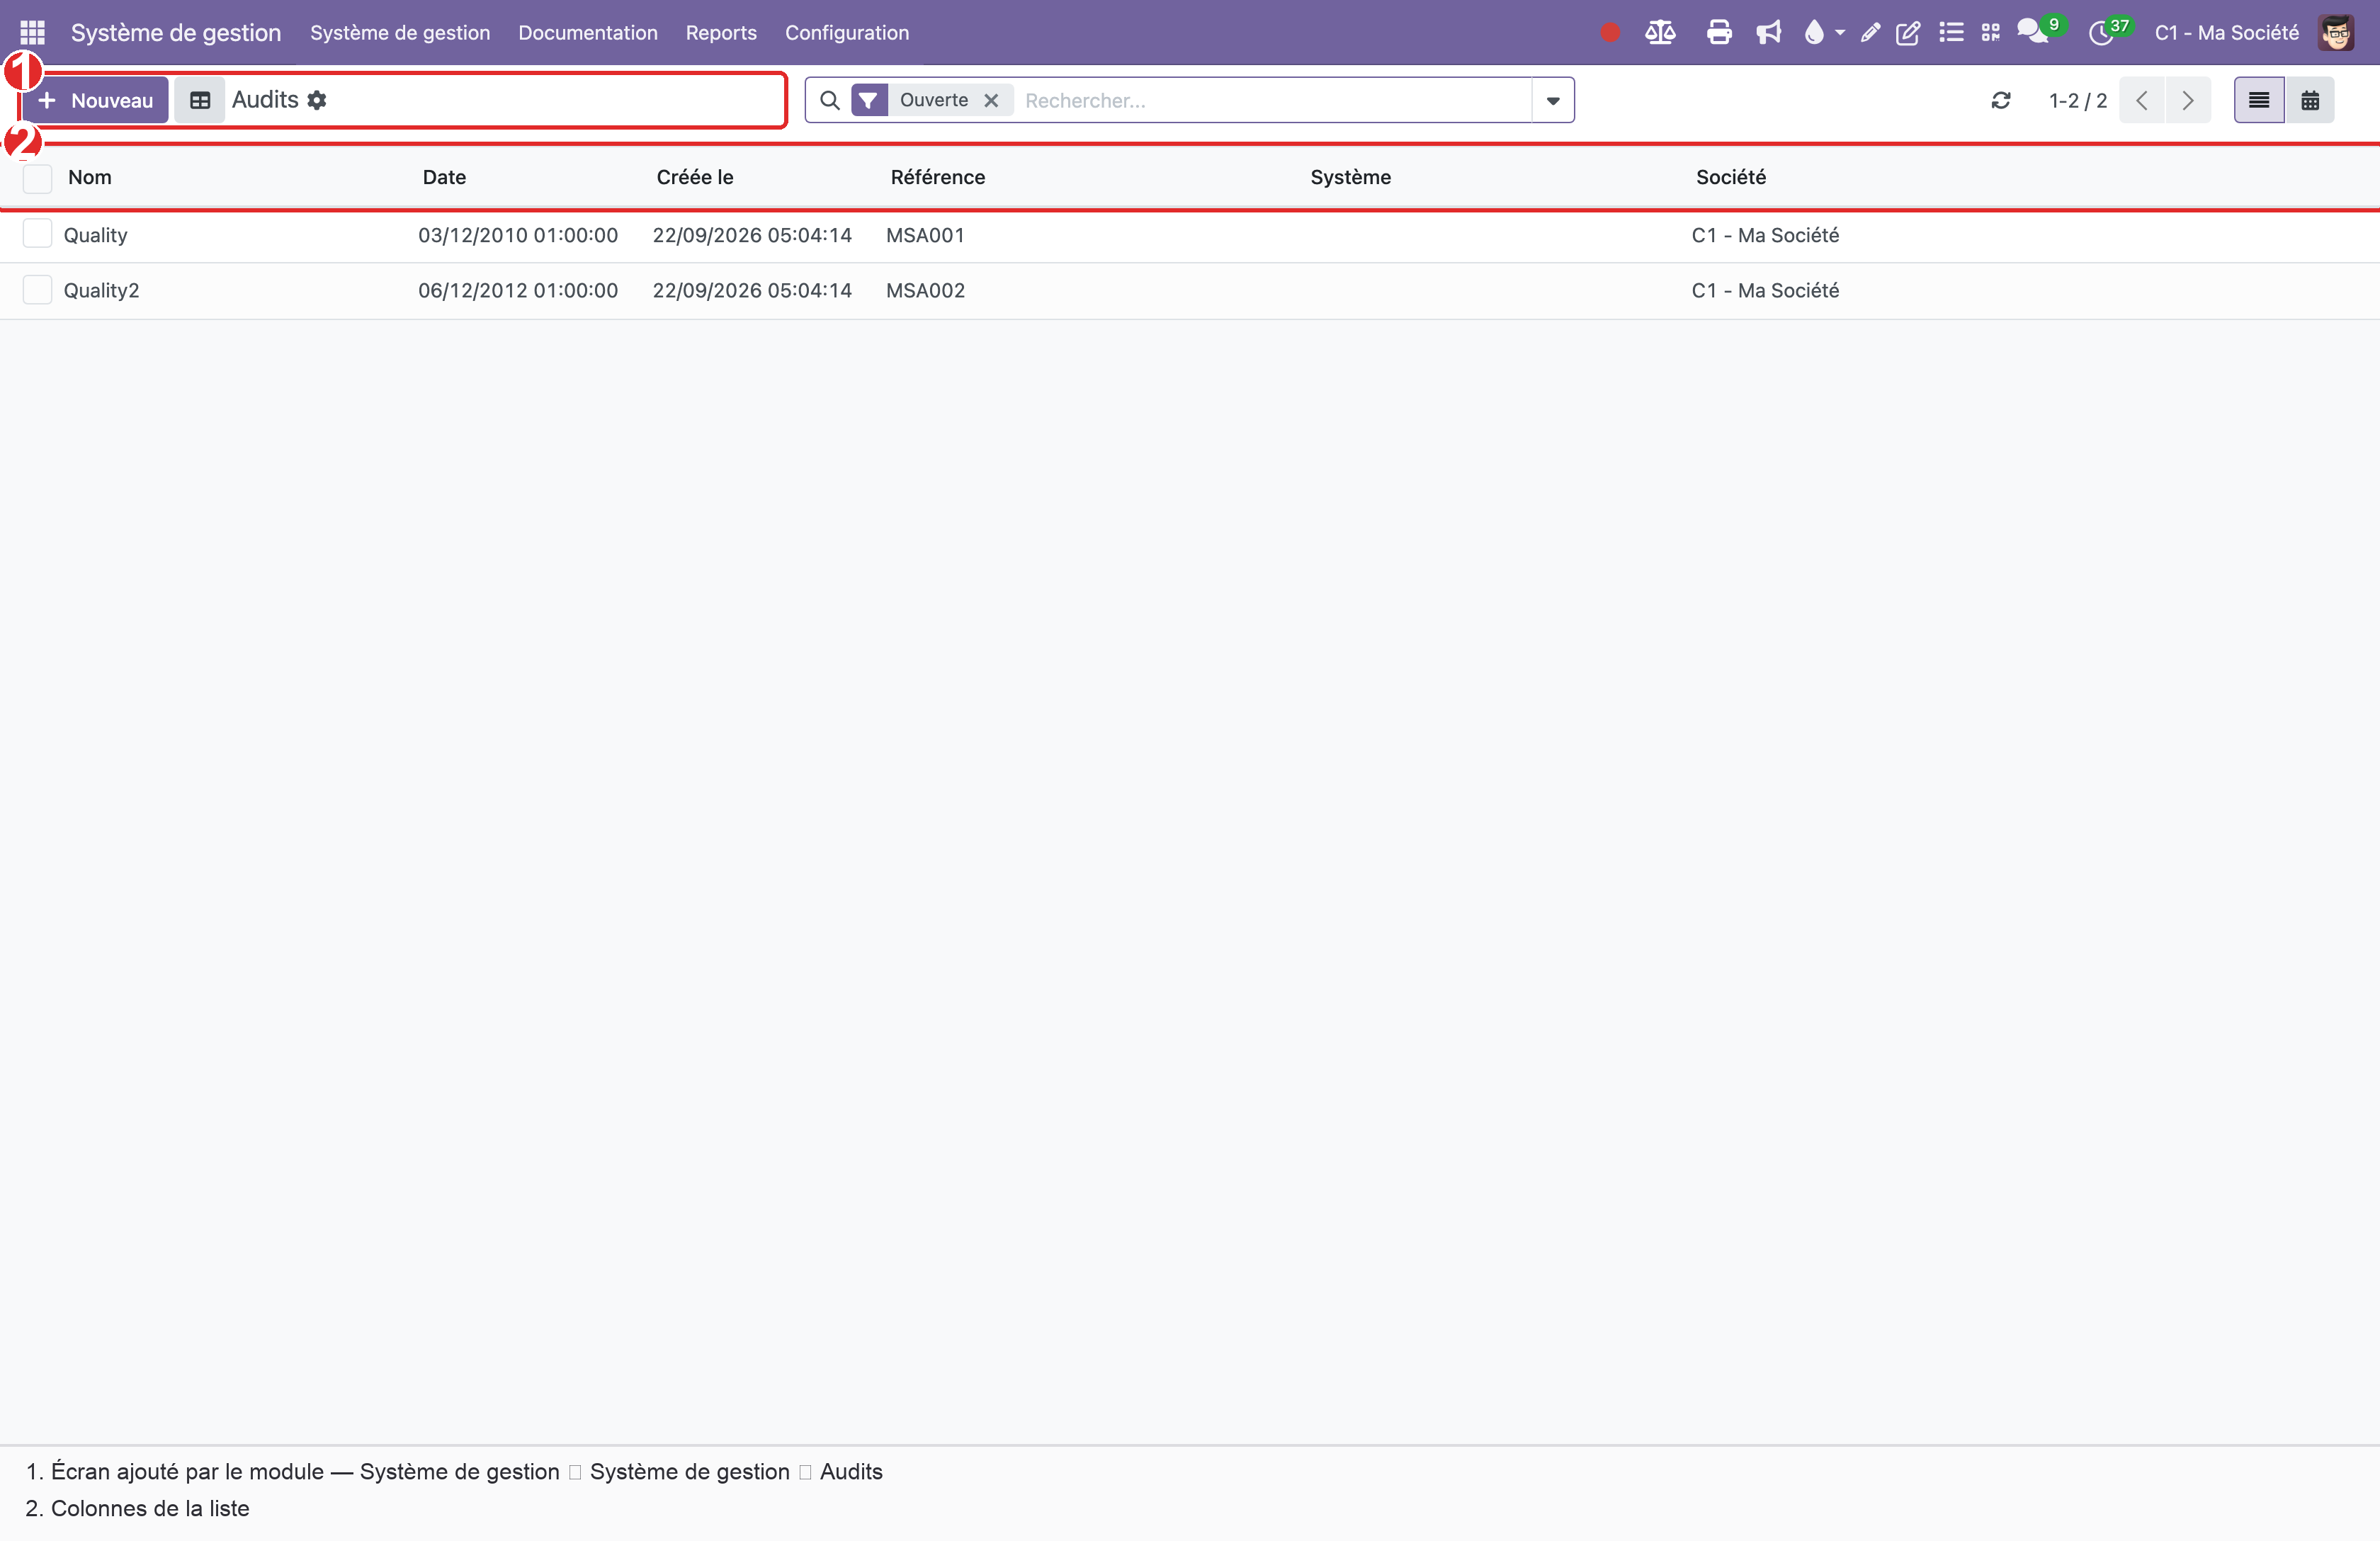Open conversations with badge 9
Viewport: 2380px width, 1541px height.
[2040, 31]
